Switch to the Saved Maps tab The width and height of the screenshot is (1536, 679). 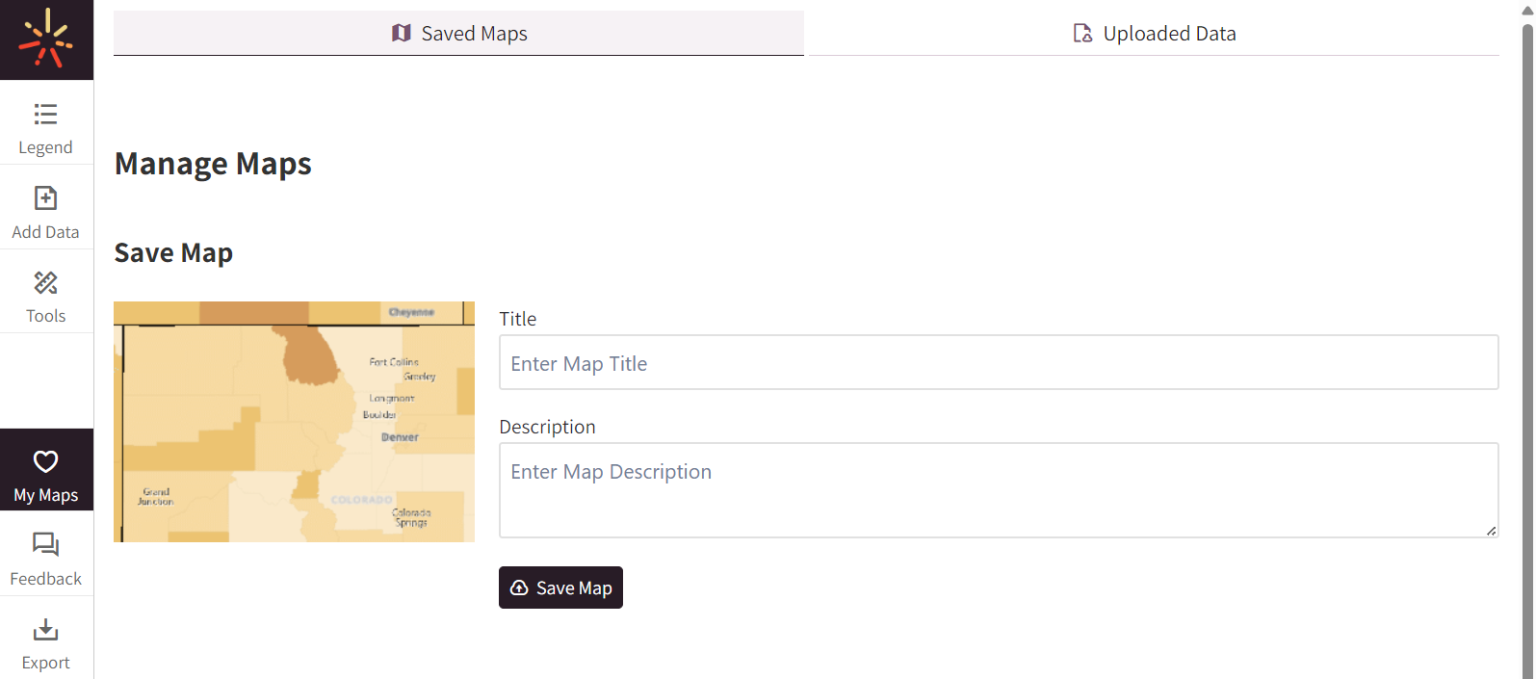pyautogui.click(x=459, y=33)
